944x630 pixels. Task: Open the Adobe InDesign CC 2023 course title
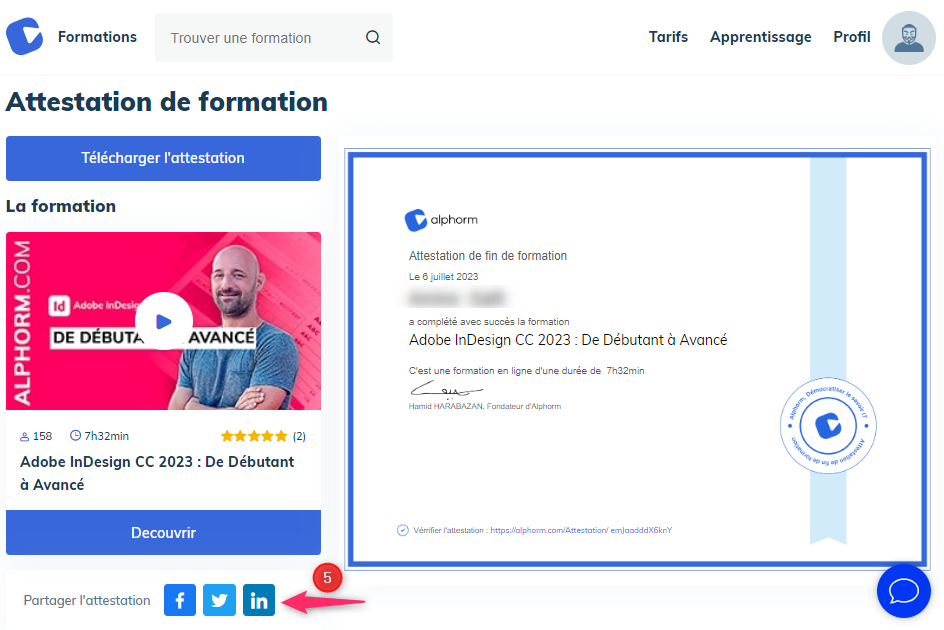pos(157,473)
